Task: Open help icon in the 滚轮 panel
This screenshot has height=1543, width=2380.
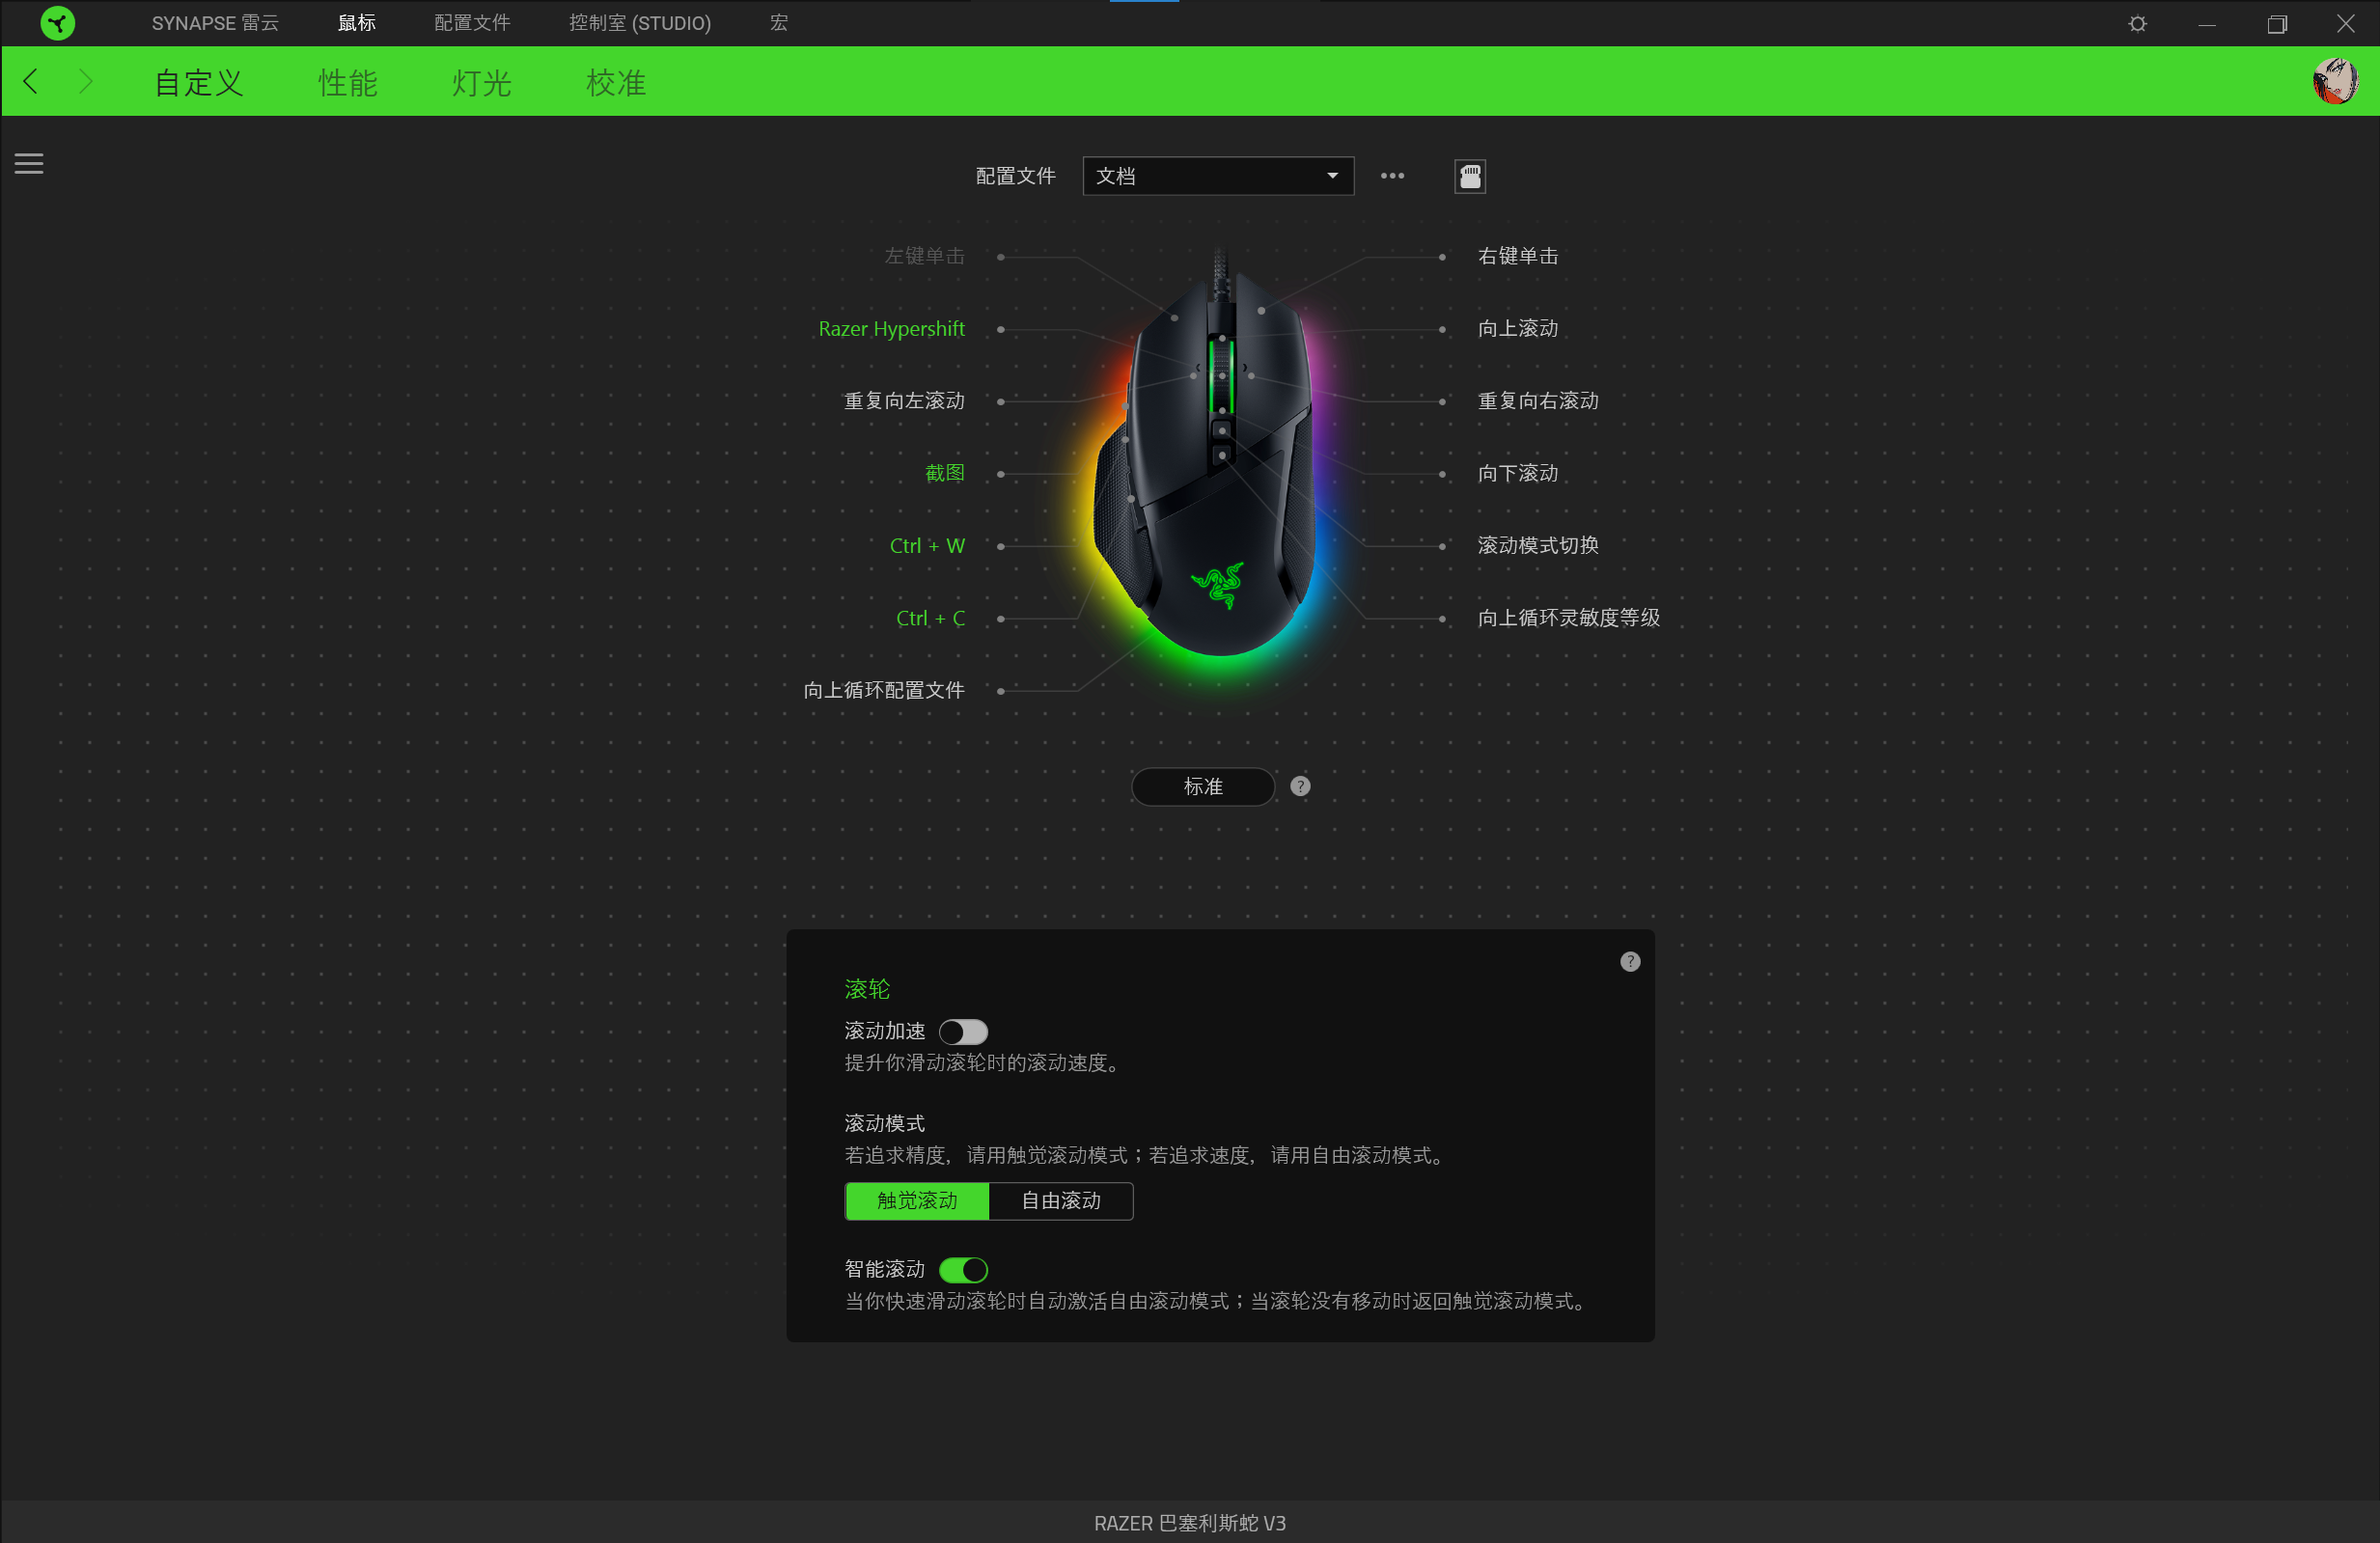Action: 1629,961
